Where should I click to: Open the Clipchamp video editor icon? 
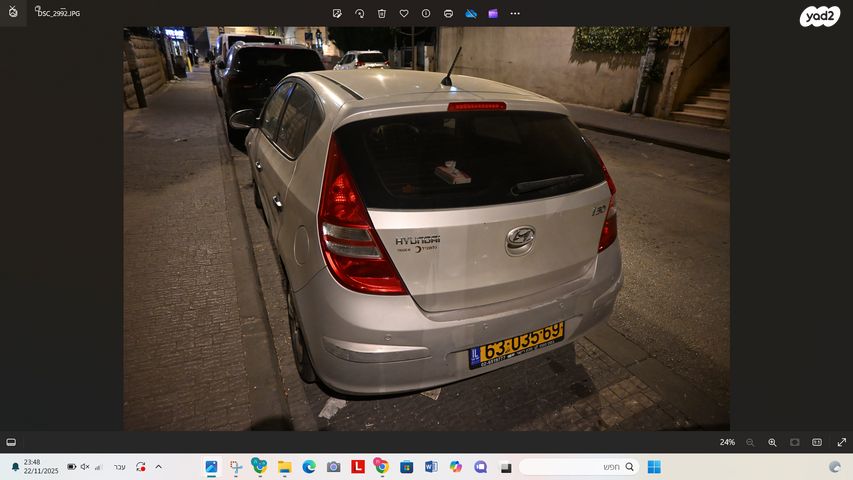click(493, 14)
